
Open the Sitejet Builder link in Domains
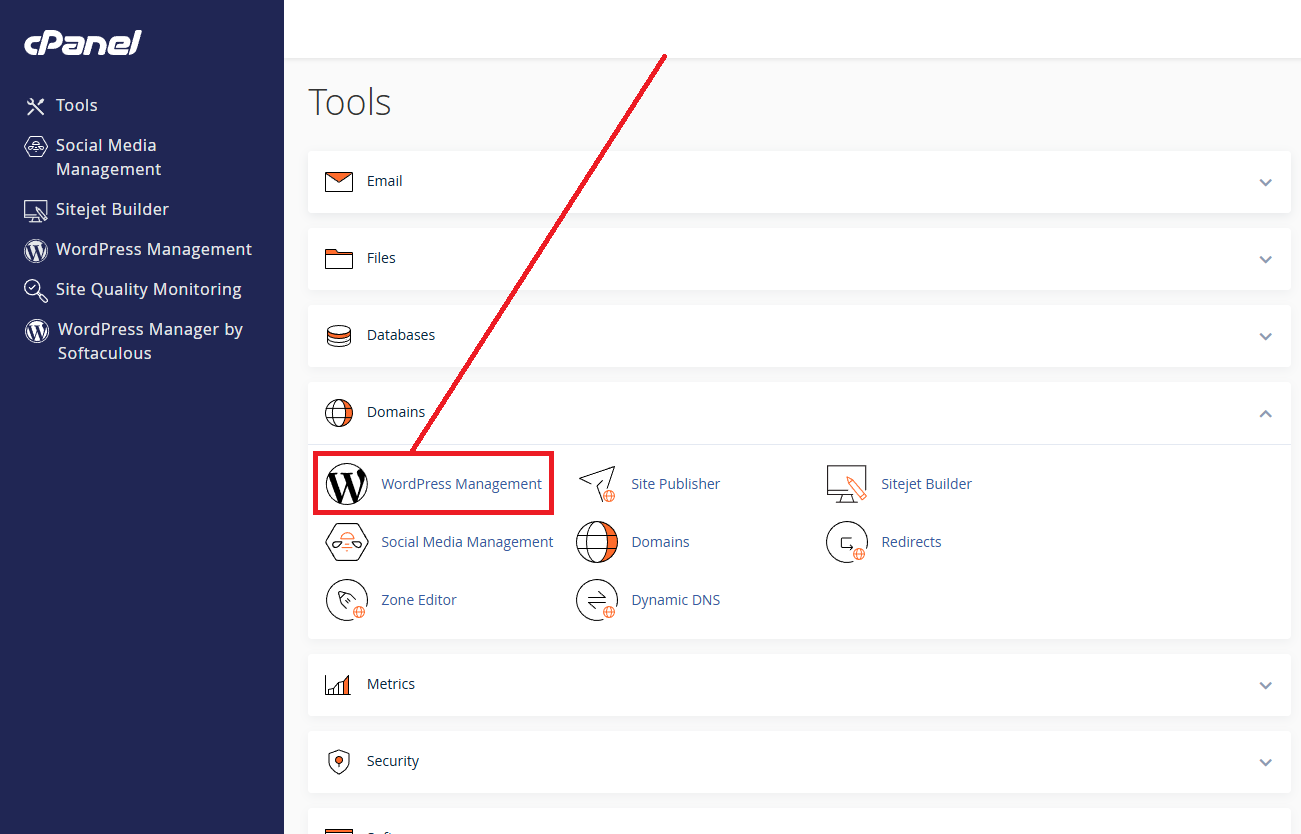pos(926,484)
